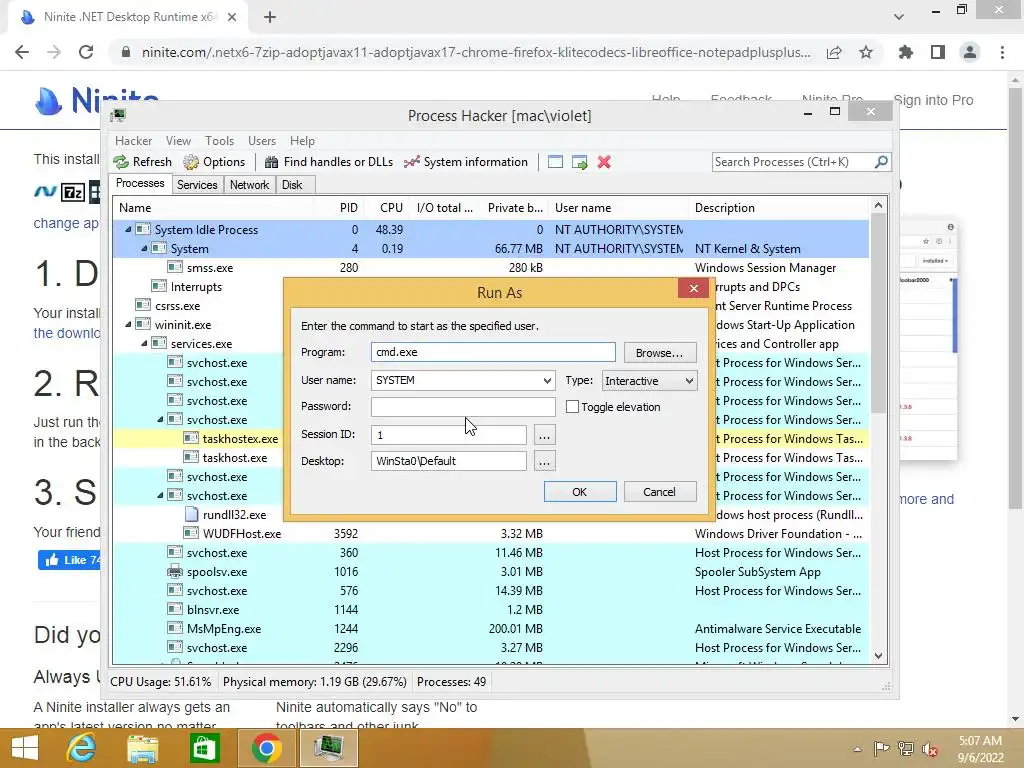Open the View menu
This screenshot has height=768, width=1024.
point(178,140)
